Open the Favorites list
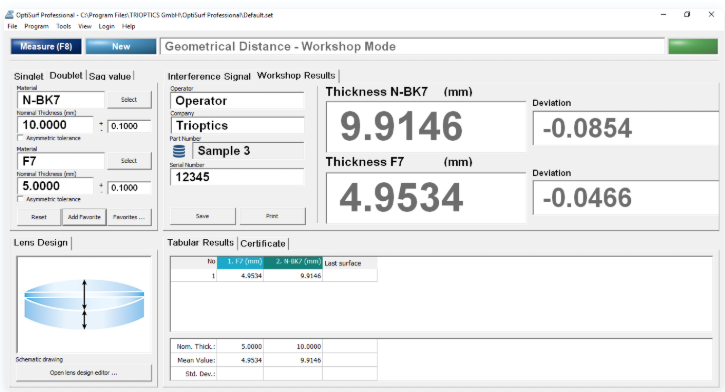The width and height of the screenshot is (725, 392). pos(129,217)
